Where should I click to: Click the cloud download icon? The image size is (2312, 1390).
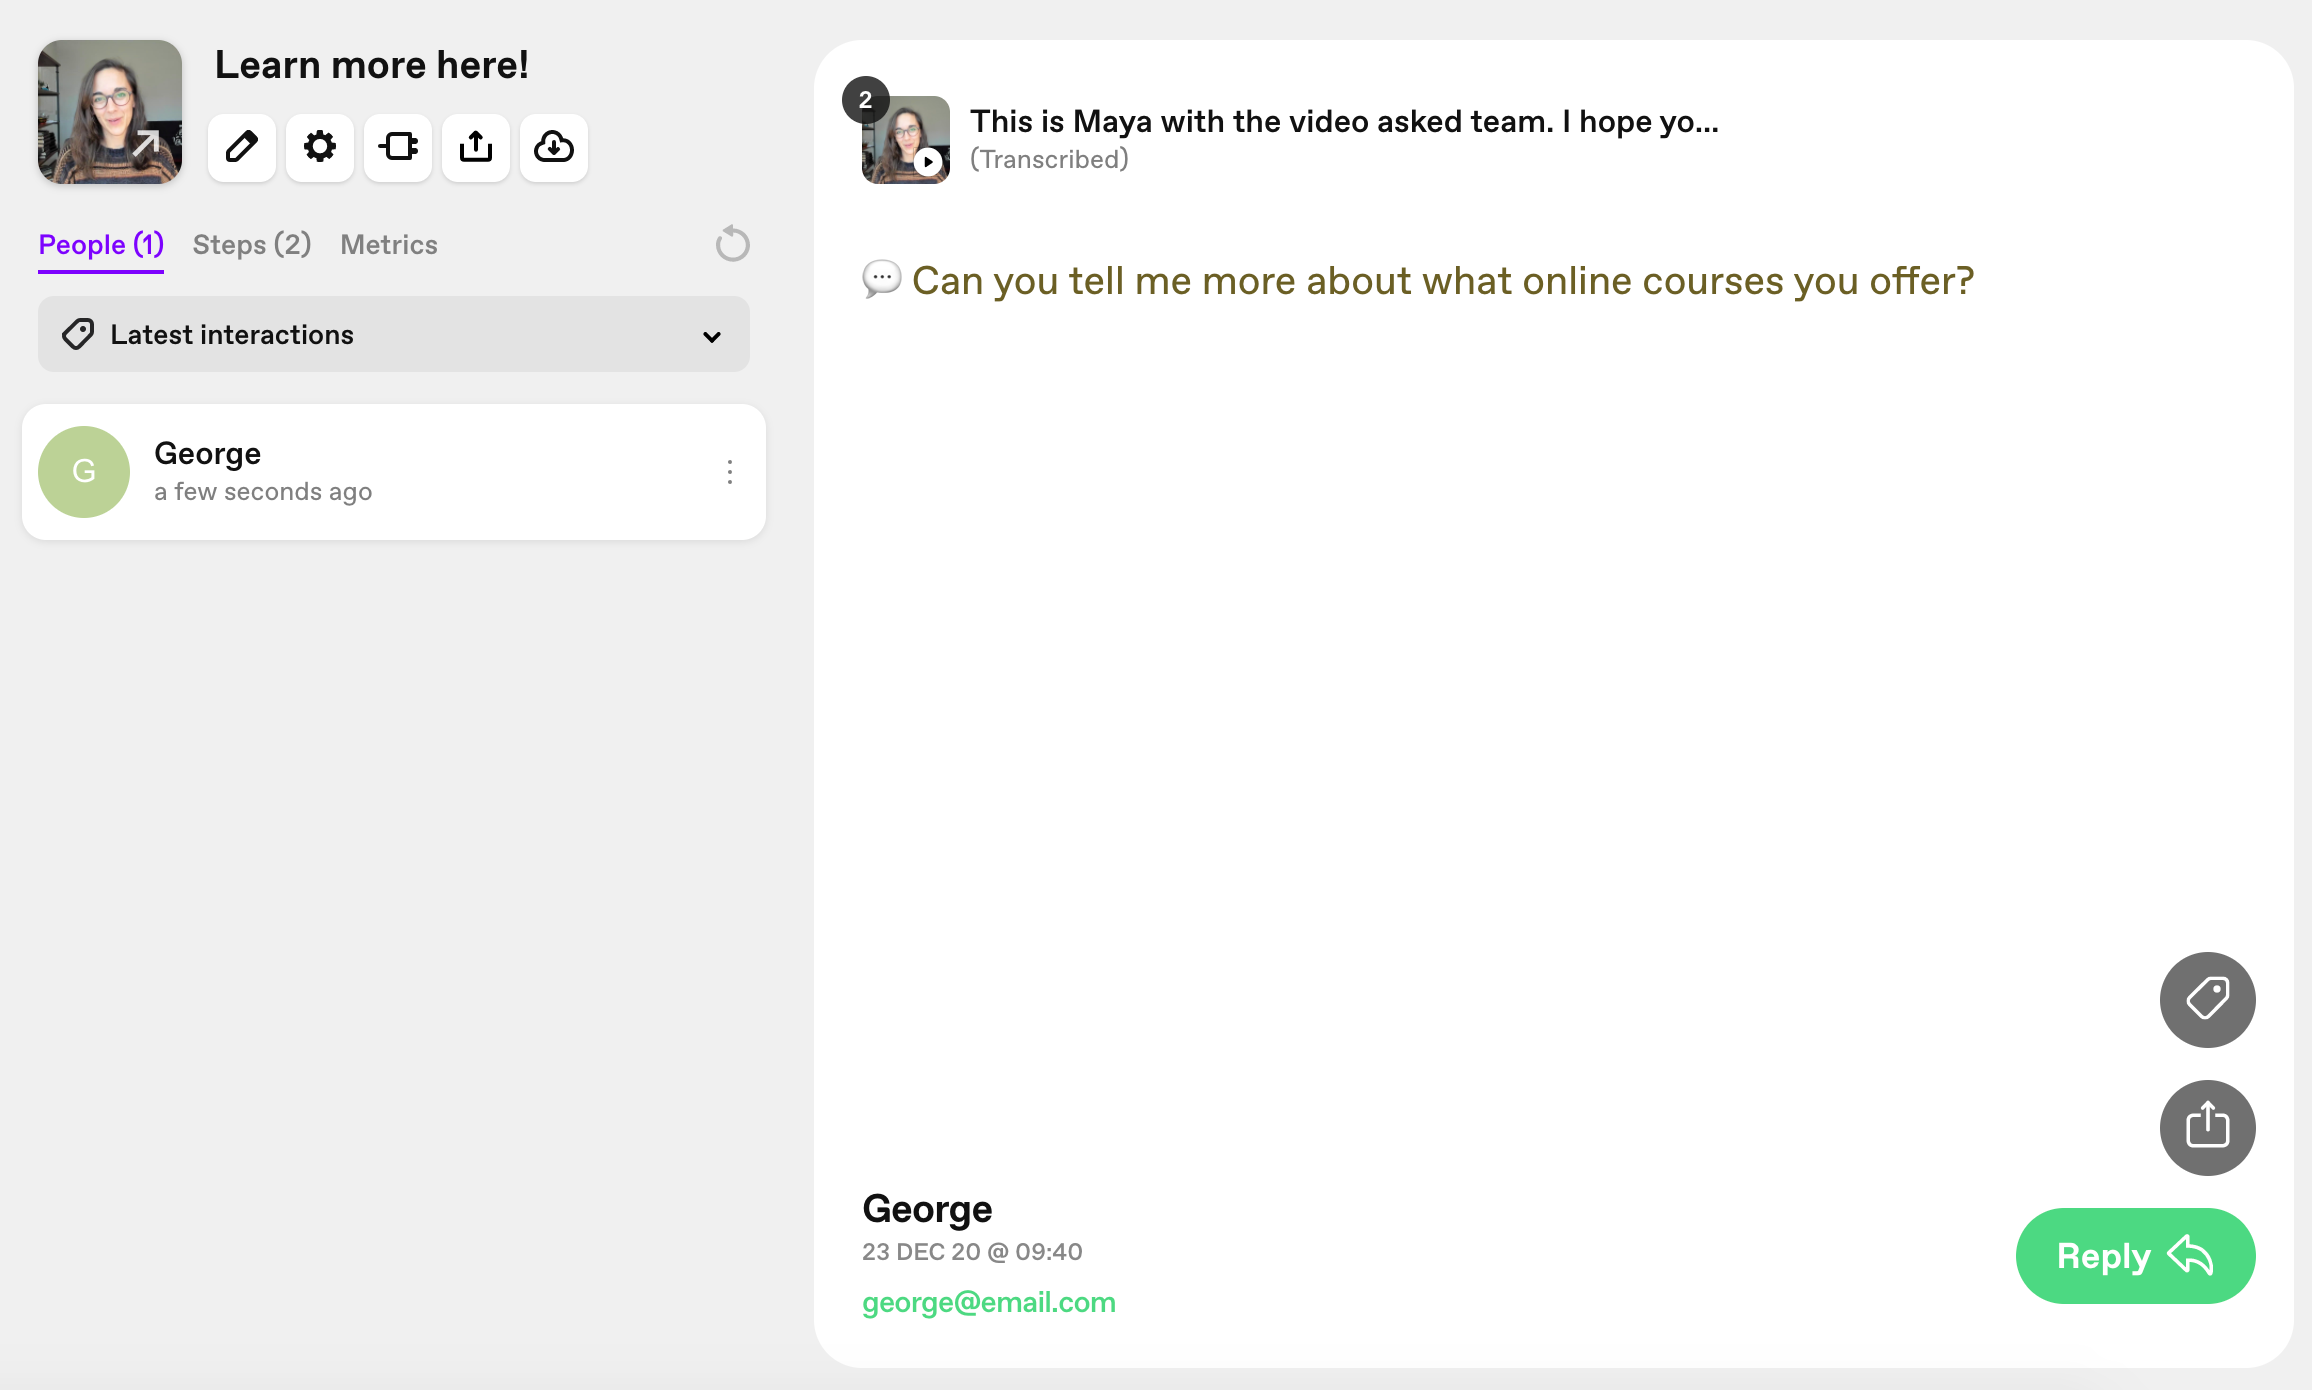[x=554, y=147]
